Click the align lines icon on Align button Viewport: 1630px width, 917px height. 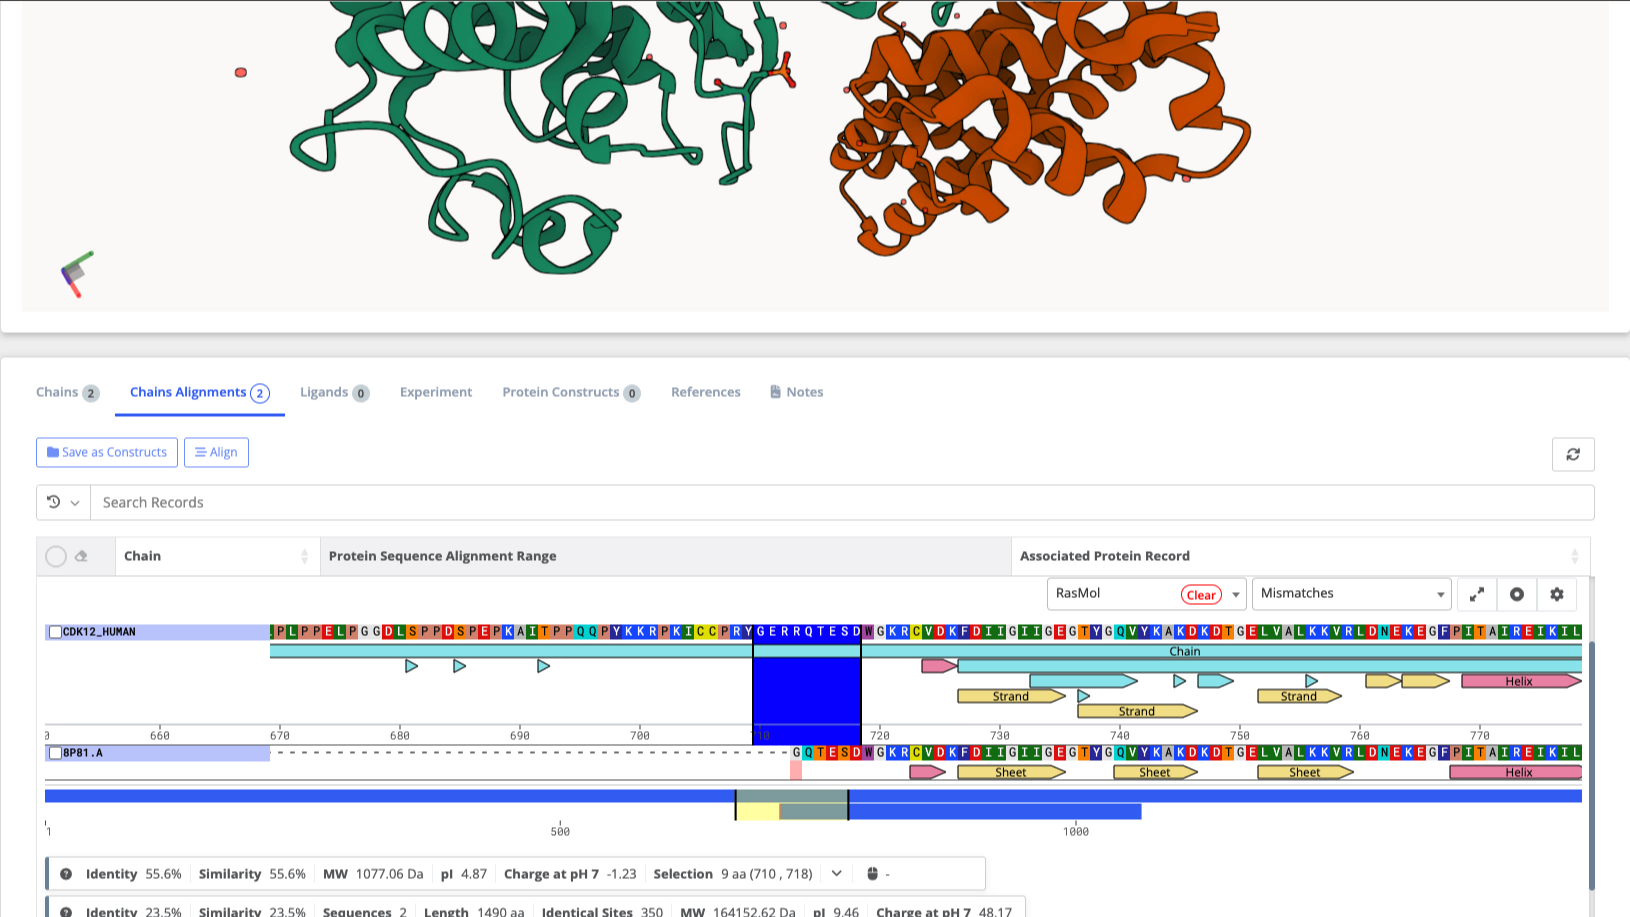click(x=201, y=452)
